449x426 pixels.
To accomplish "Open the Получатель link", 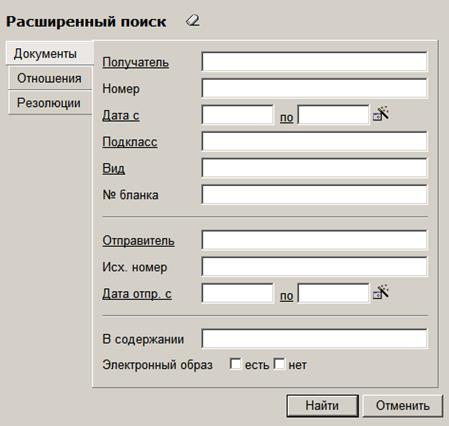I will coord(135,62).
